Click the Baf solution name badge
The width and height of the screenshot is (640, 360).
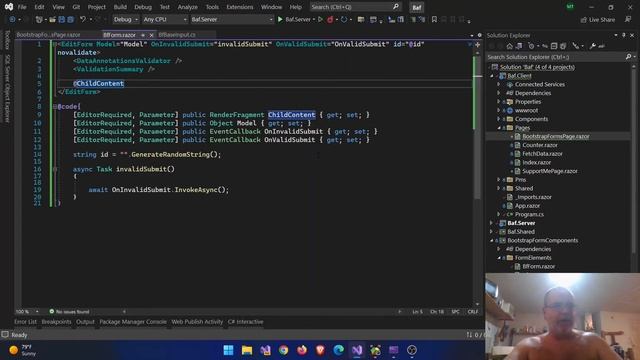(416, 7)
